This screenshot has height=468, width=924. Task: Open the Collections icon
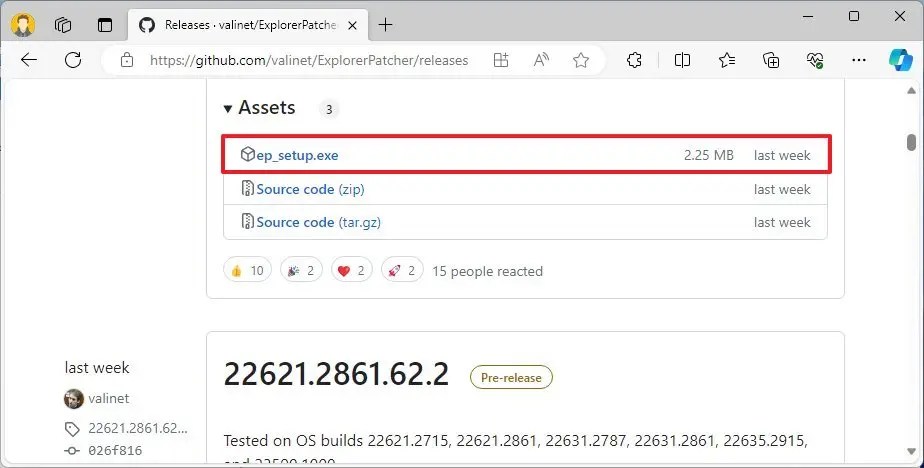point(771,60)
